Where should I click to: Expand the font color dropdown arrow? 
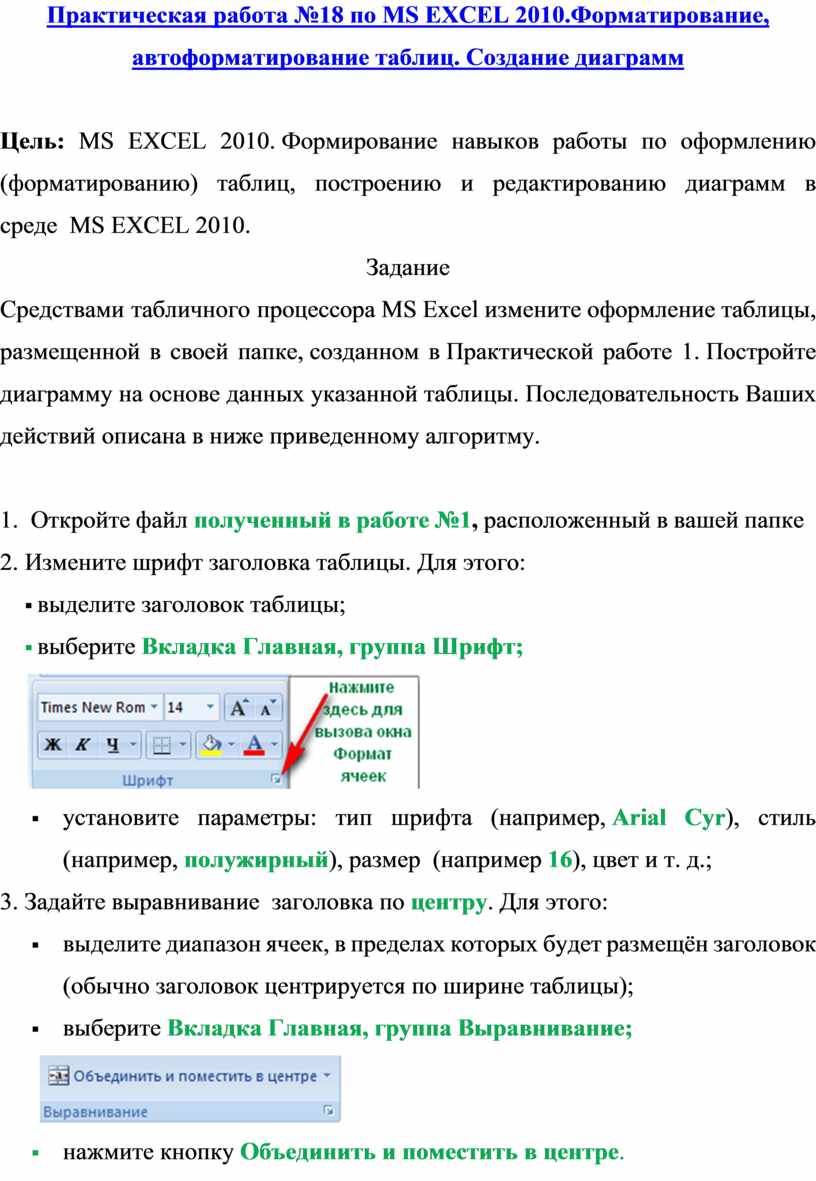(274, 745)
